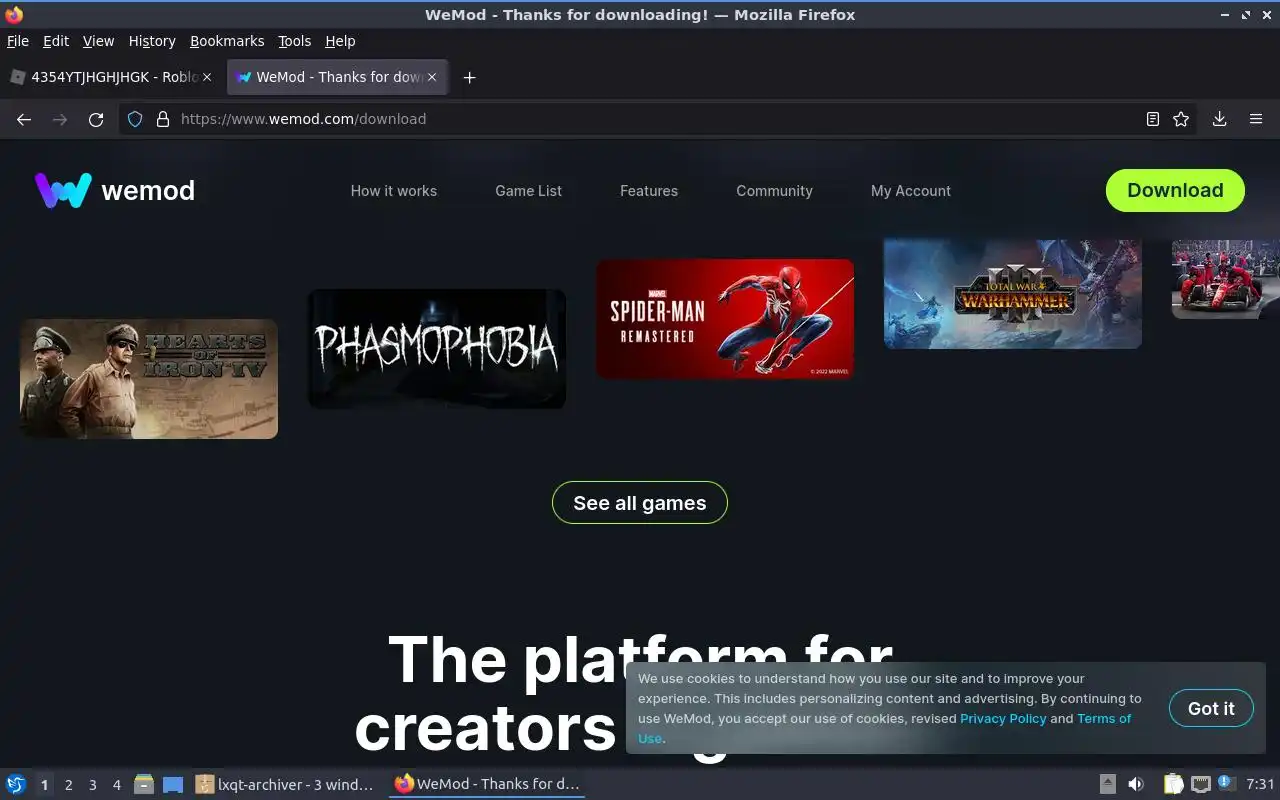
Task: Accept cookies with Got it button
Action: pyautogui.click(x=1211, y=708)
